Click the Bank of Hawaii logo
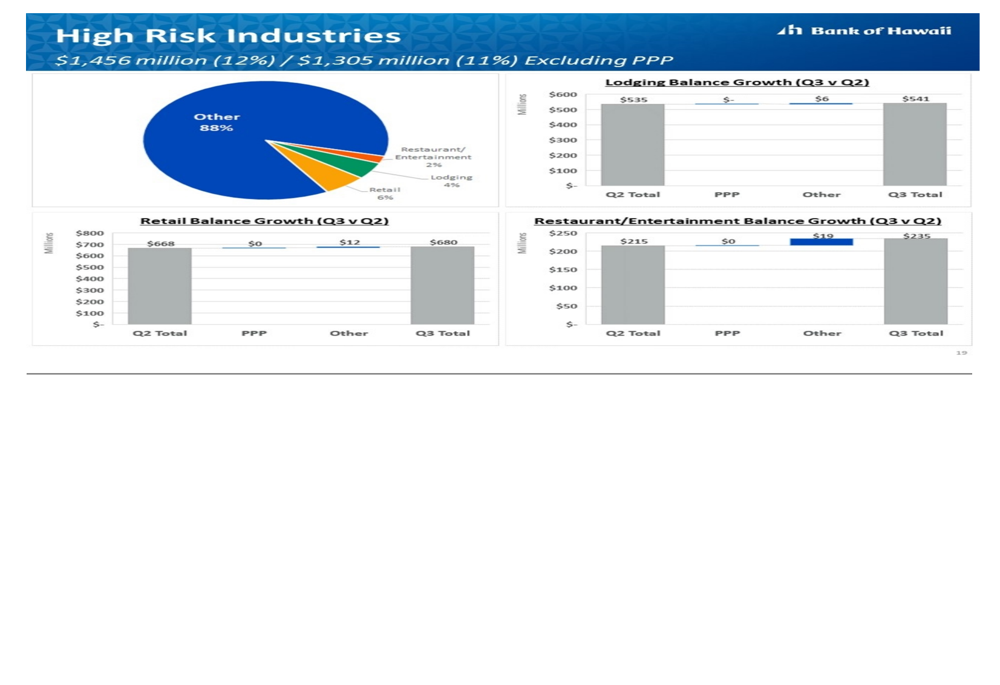 coord(864,30)
